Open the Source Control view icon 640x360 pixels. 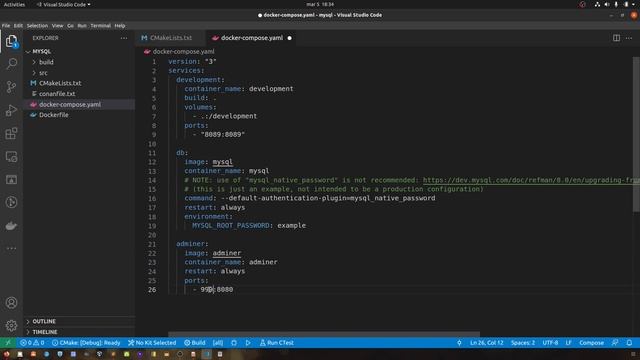11,87
